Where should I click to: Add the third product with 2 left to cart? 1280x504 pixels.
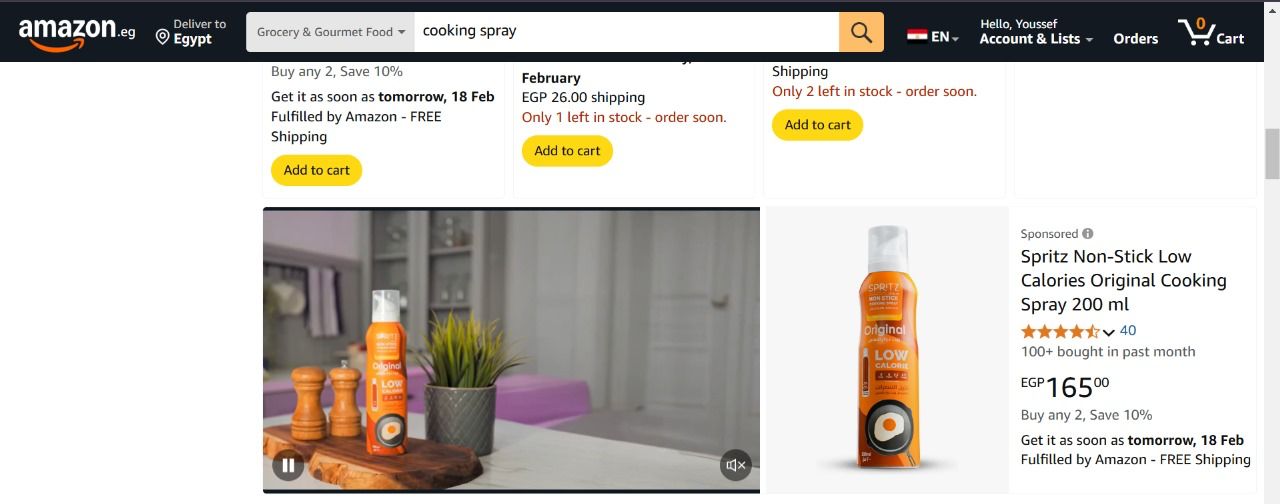817,125
